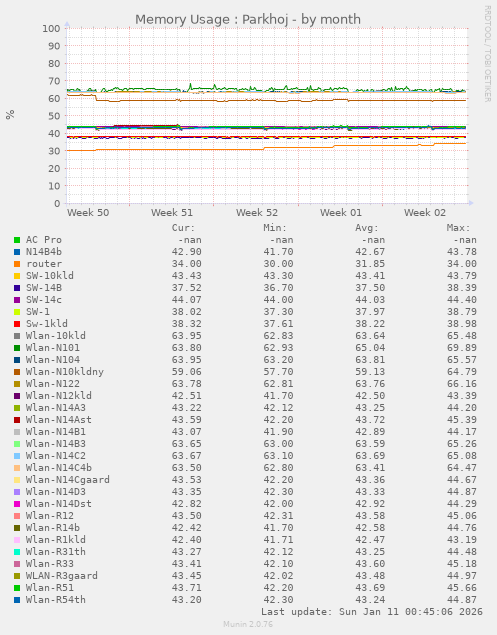Select the 'SW-14B' legend label
This screenshot has width=497, height=635.
pos(44,288)
